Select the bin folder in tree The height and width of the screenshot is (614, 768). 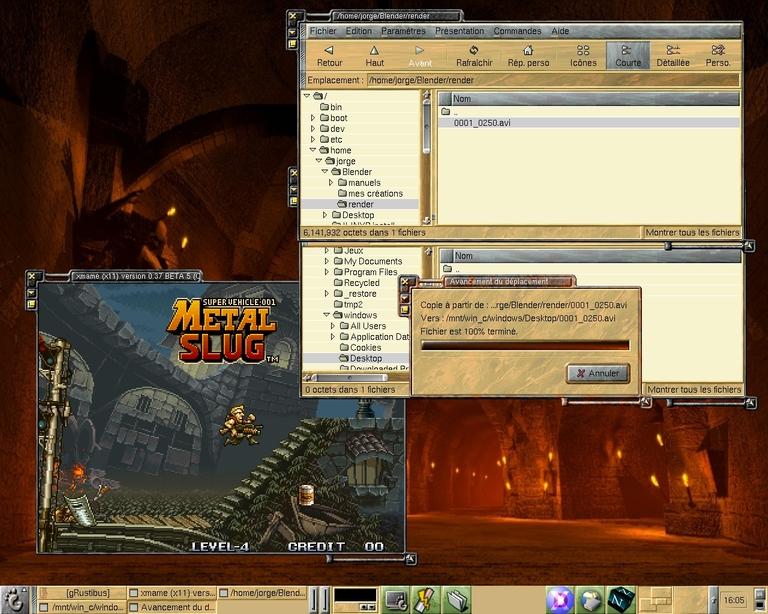(x=331, y=107)
